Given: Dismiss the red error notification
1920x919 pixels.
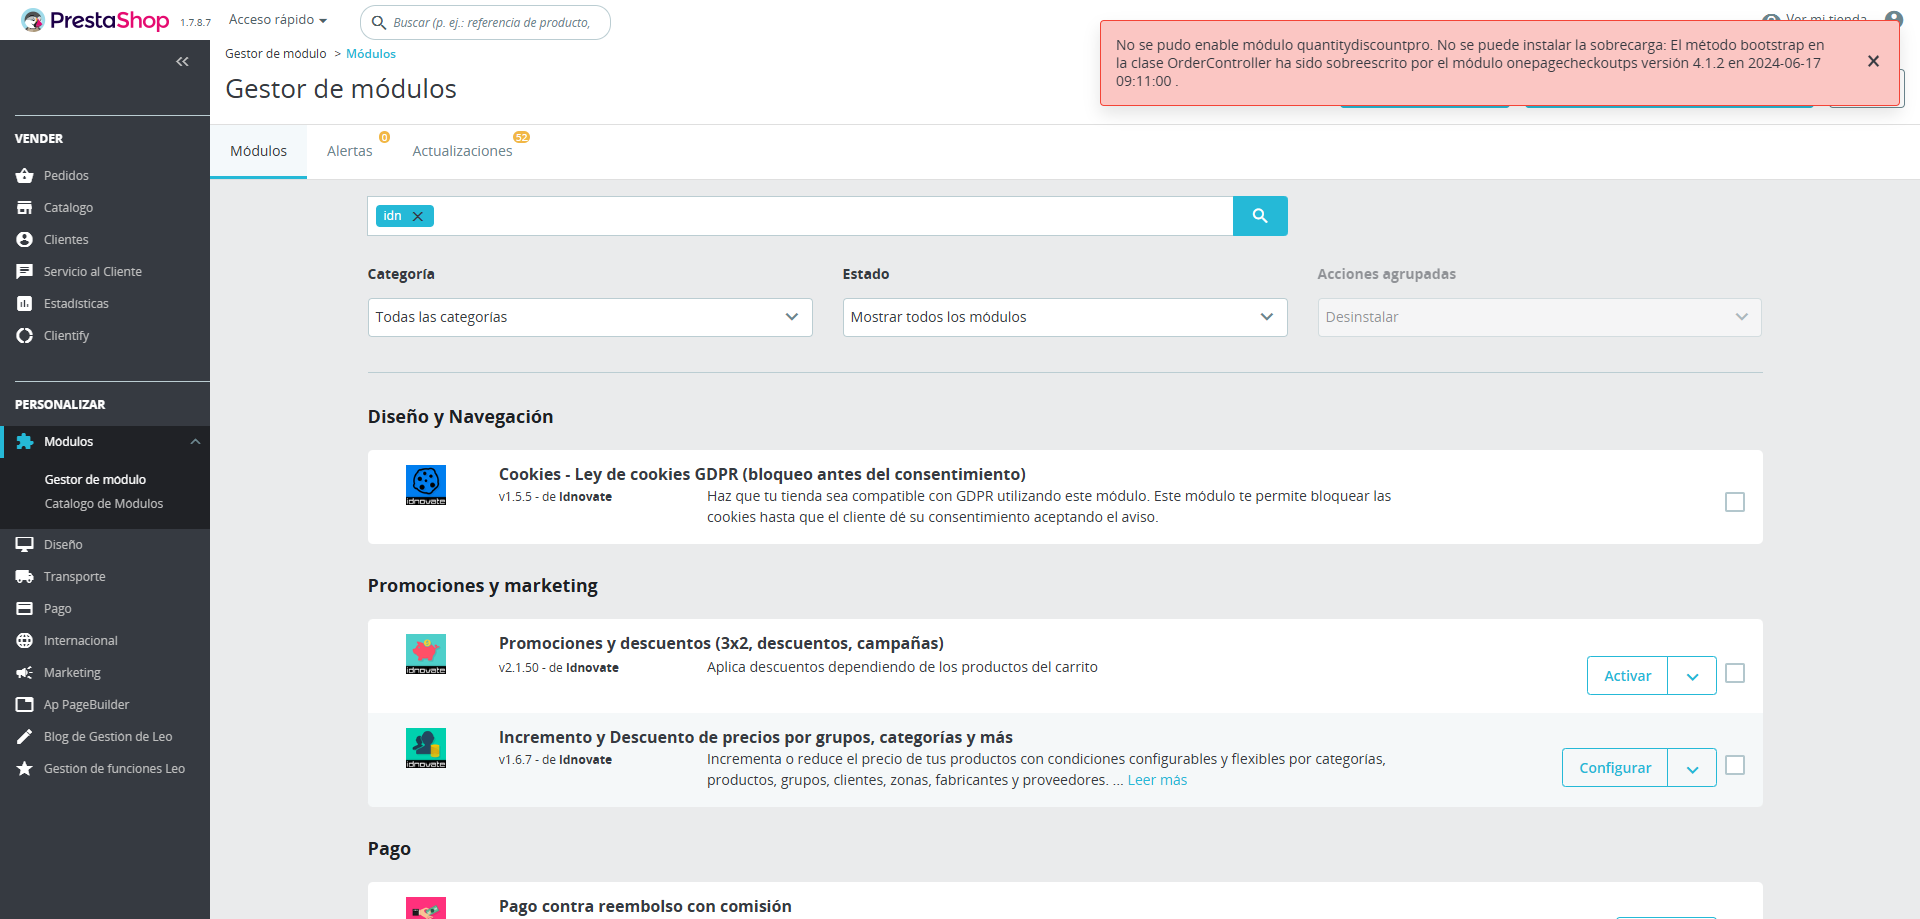Looking at the screenshot, I should point(1873,62).
